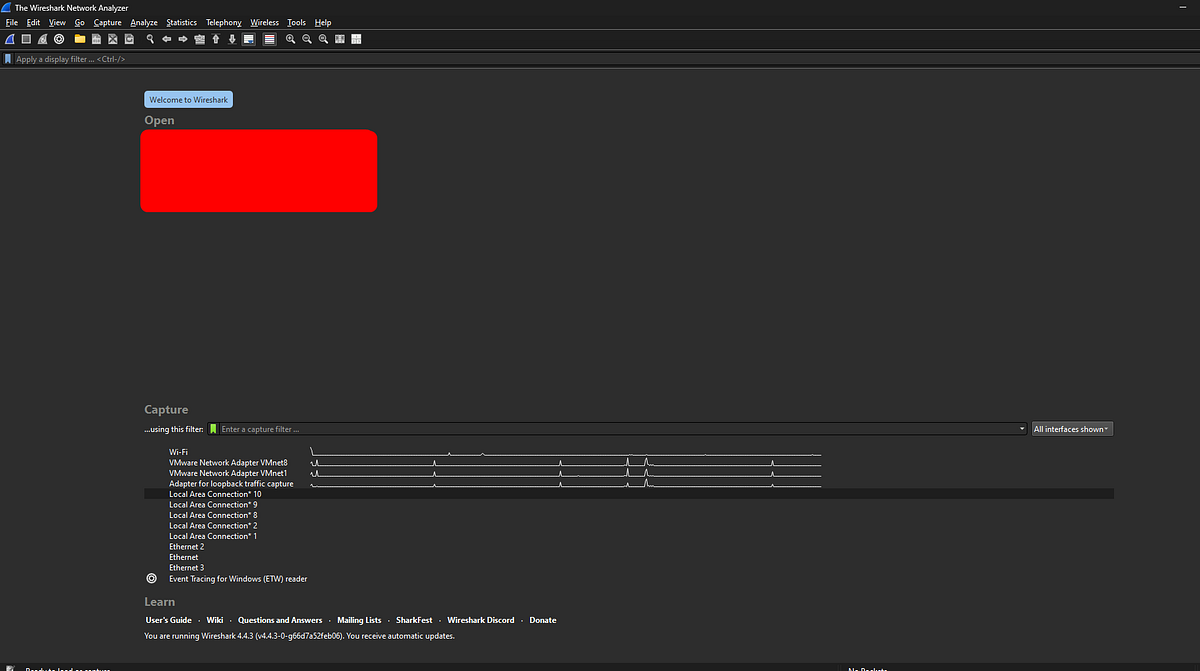The image size is (1200, 671).
Task: Open capture options via the gear icon
Action: [x=59, y=39]
